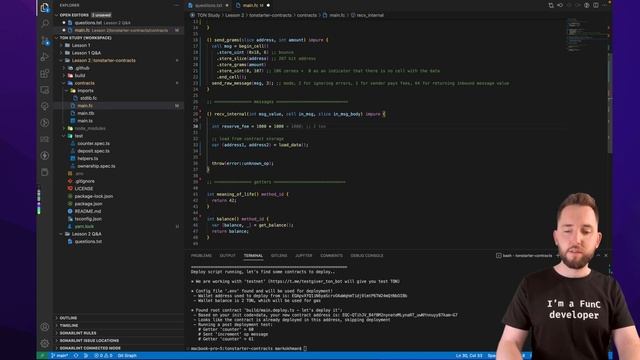Screen dimensions: 640x360
Task: Open LICENSE in the file tree
Action: pyautogui.click(x=84, y=189)
